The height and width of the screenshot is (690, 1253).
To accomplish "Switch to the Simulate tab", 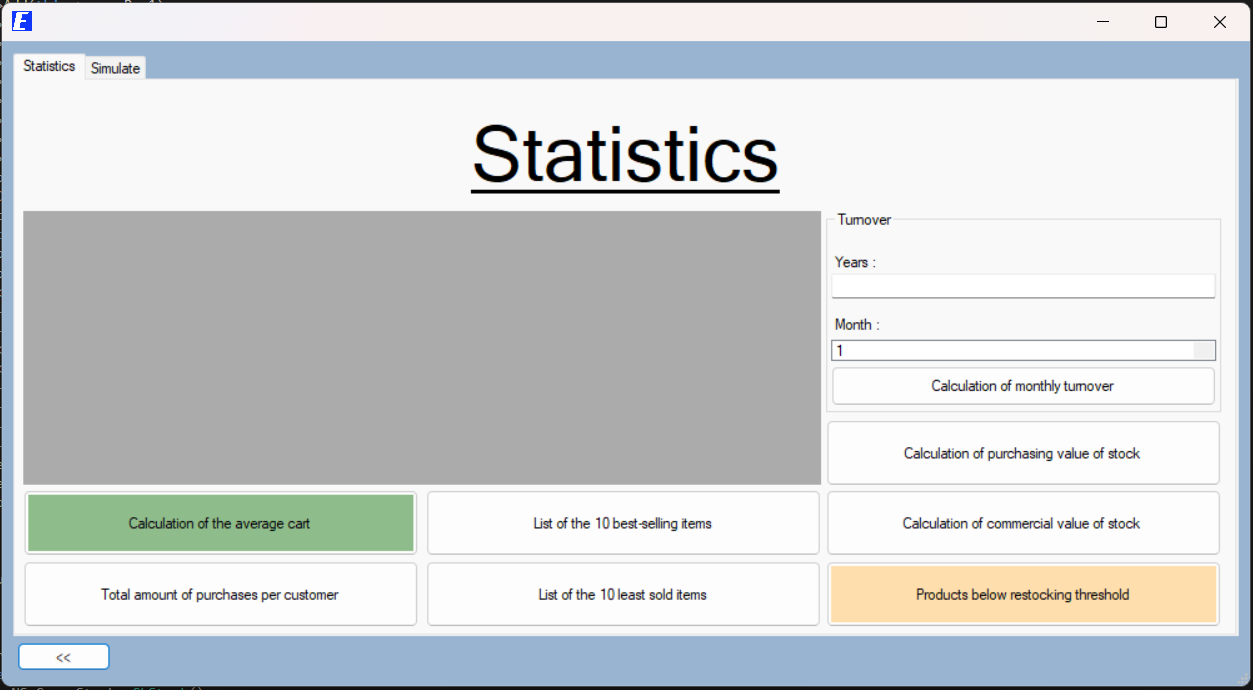I will pos(115,68).
